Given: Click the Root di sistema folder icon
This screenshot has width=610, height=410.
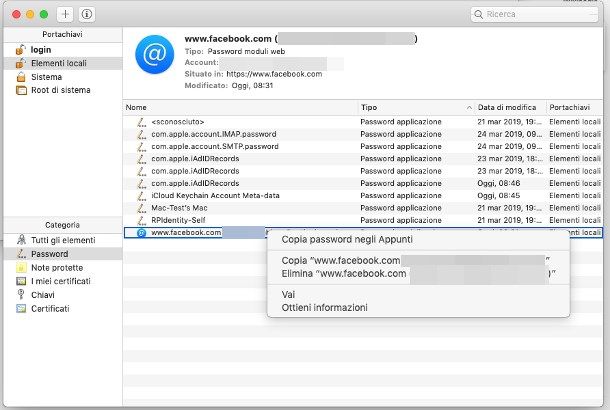Looking at the screenshot, I should pos(21,90).
